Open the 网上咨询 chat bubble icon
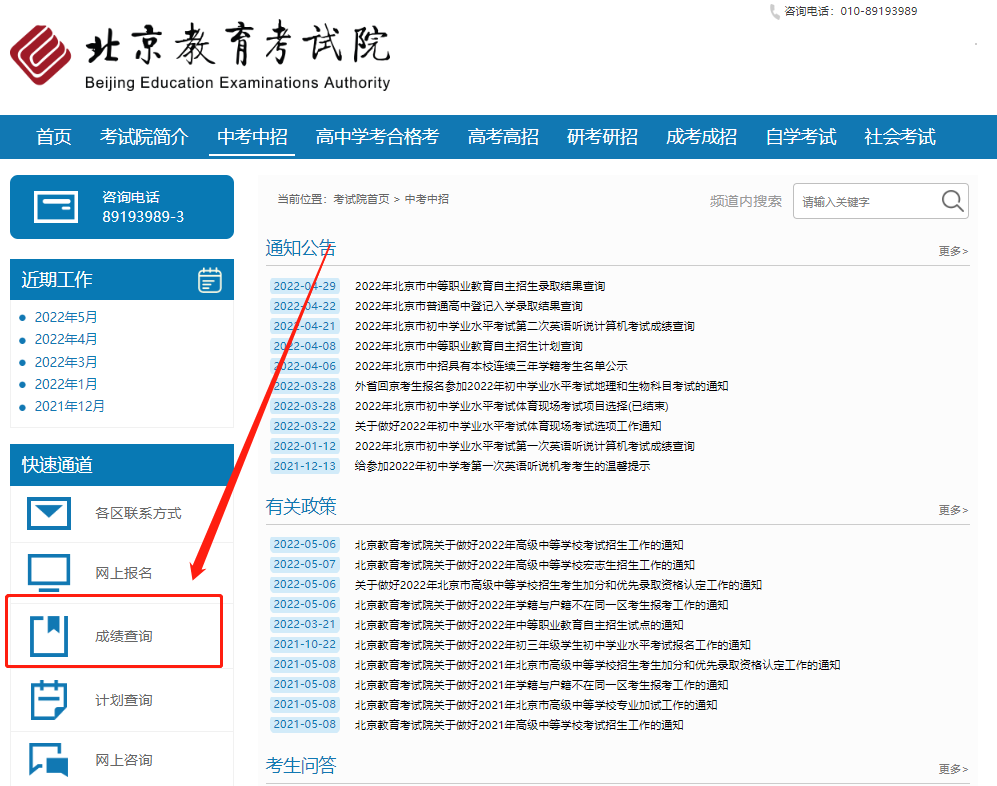Screen dimensions: 997x786 [48, 760]
